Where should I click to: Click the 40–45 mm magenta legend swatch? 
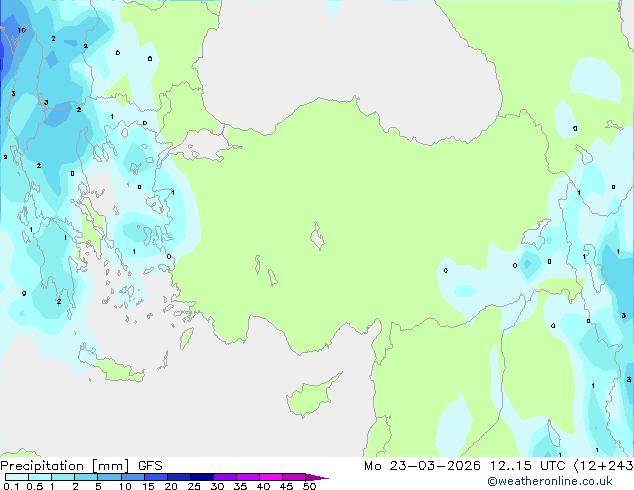(x=271, y=477)
